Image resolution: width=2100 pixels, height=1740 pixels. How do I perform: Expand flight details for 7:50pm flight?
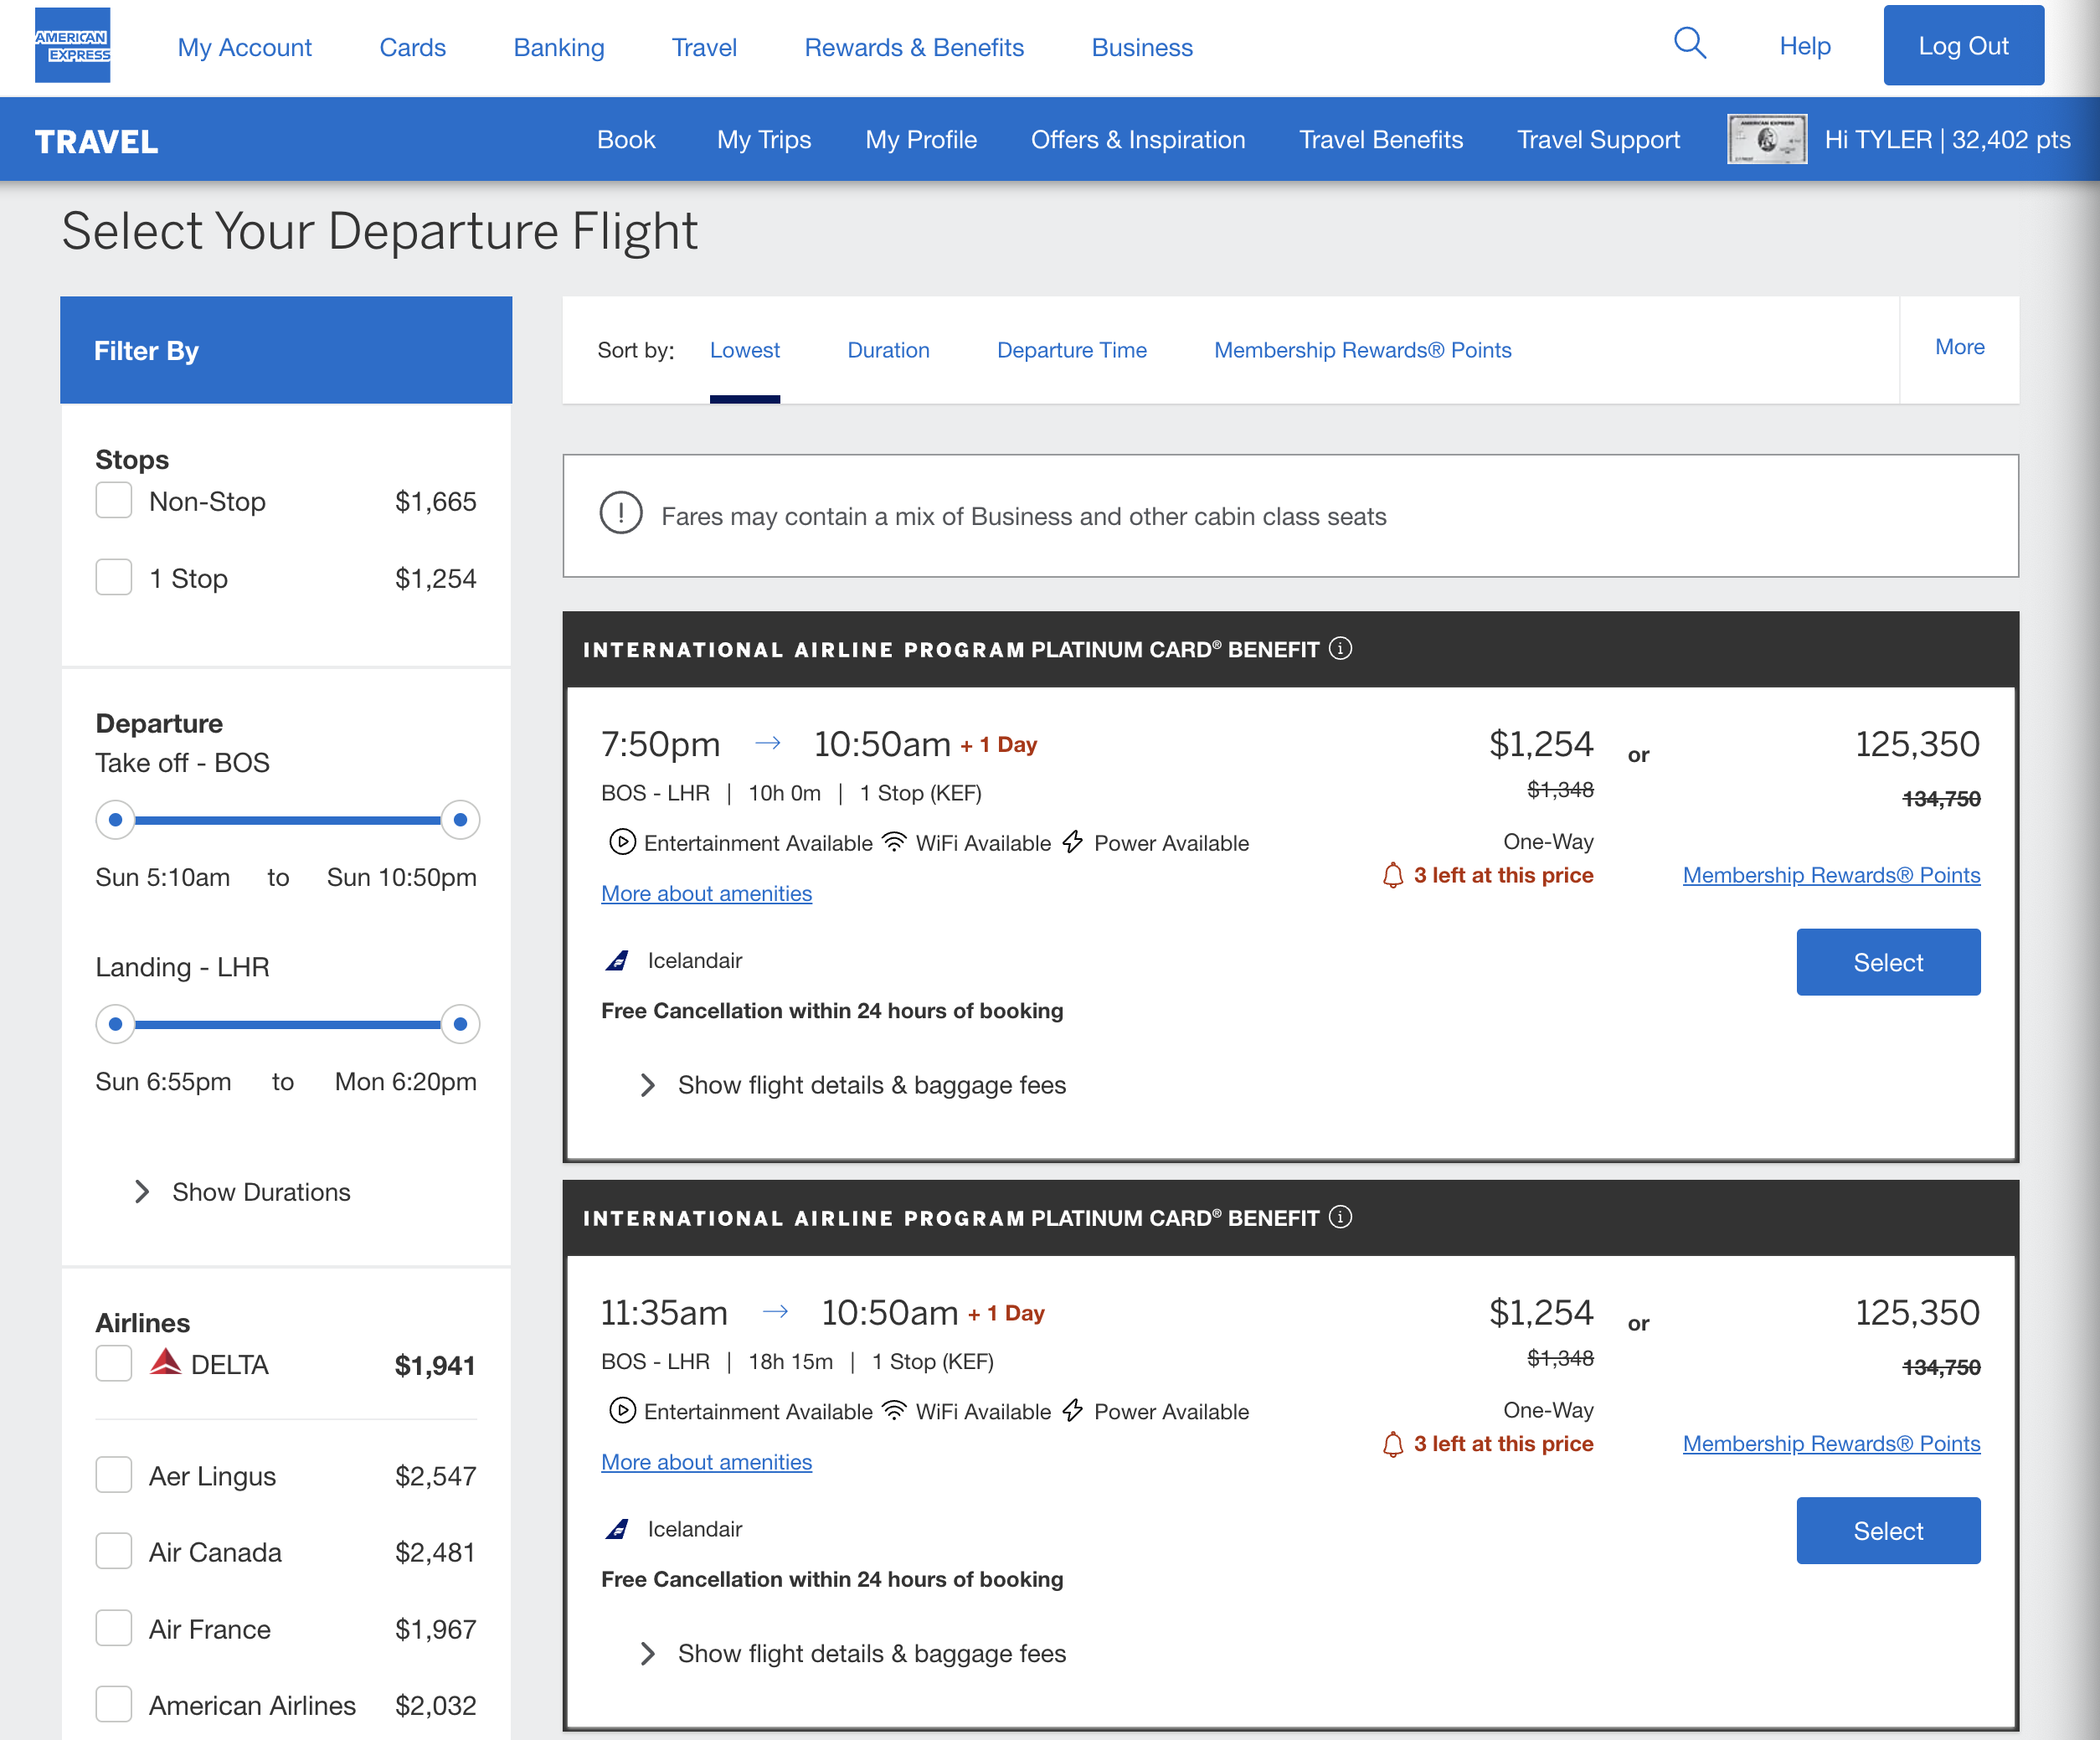coord(853,1085)
